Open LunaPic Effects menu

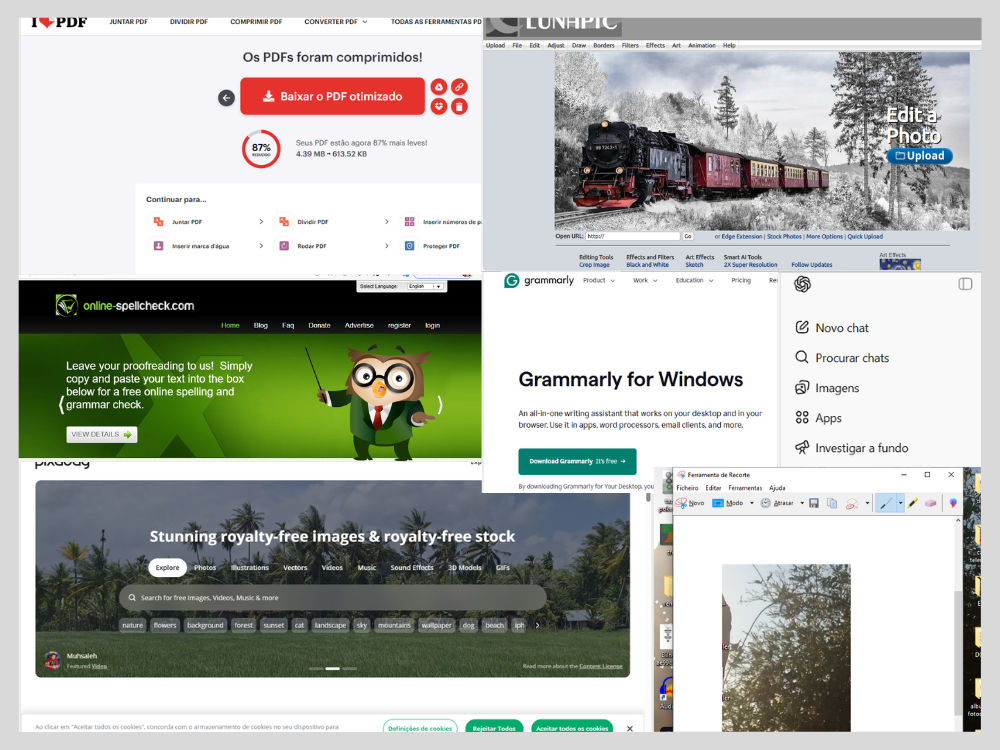655,45
